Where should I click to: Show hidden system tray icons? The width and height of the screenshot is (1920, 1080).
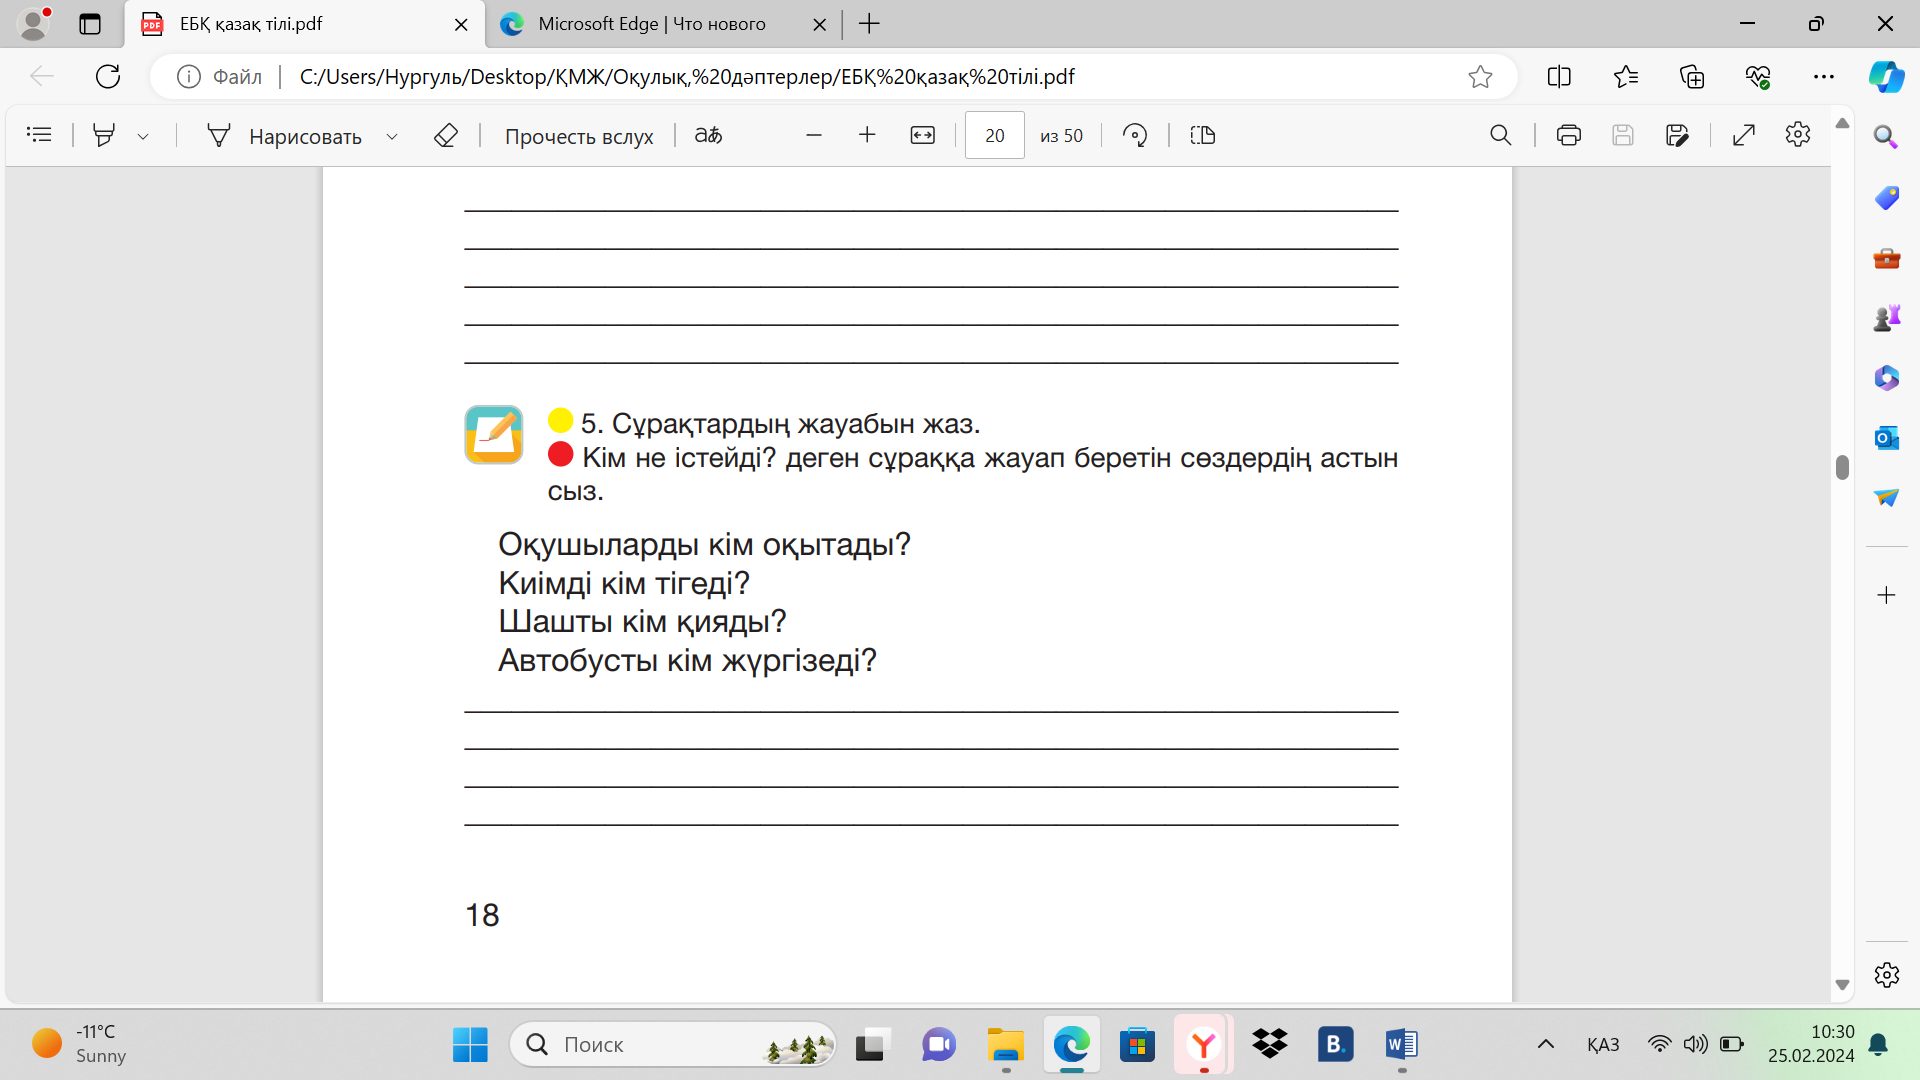click(1545, 1044)
